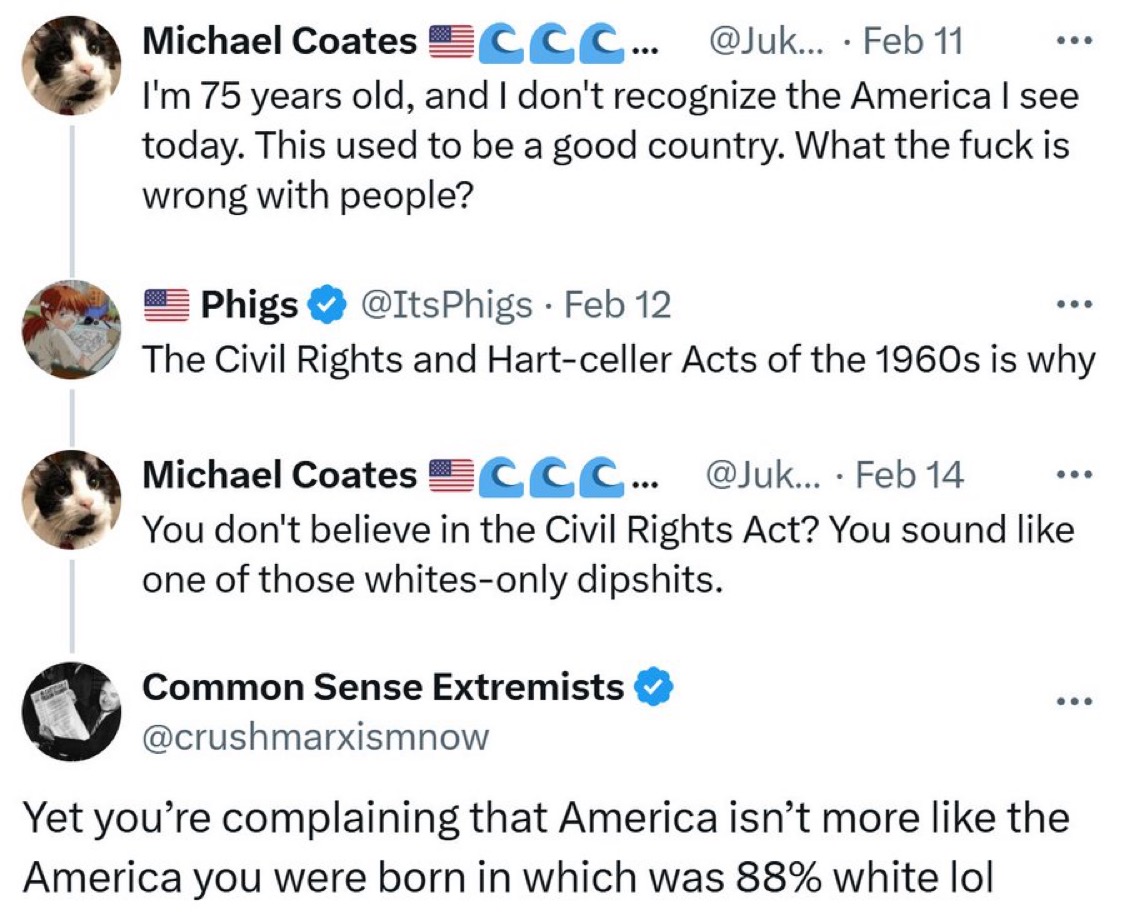Open Common Sense Extremists' profile avatar
The image size is (1125, 920).
pos(72,711)
